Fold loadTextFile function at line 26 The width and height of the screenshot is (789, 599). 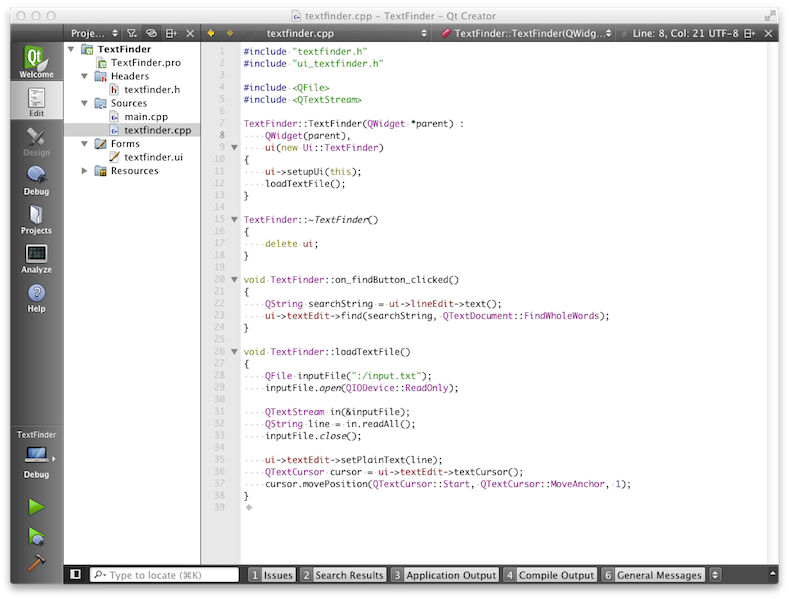click(x=234, y=351)
